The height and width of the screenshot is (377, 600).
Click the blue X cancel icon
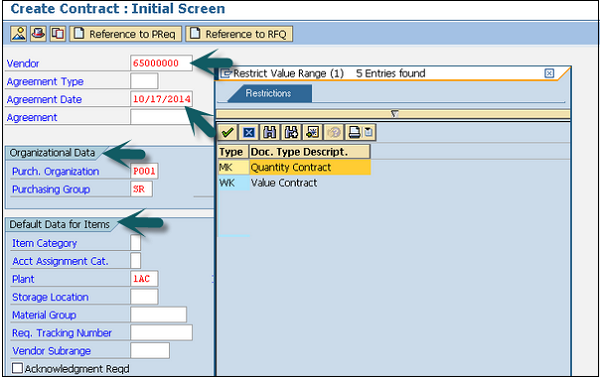(249, 132)
